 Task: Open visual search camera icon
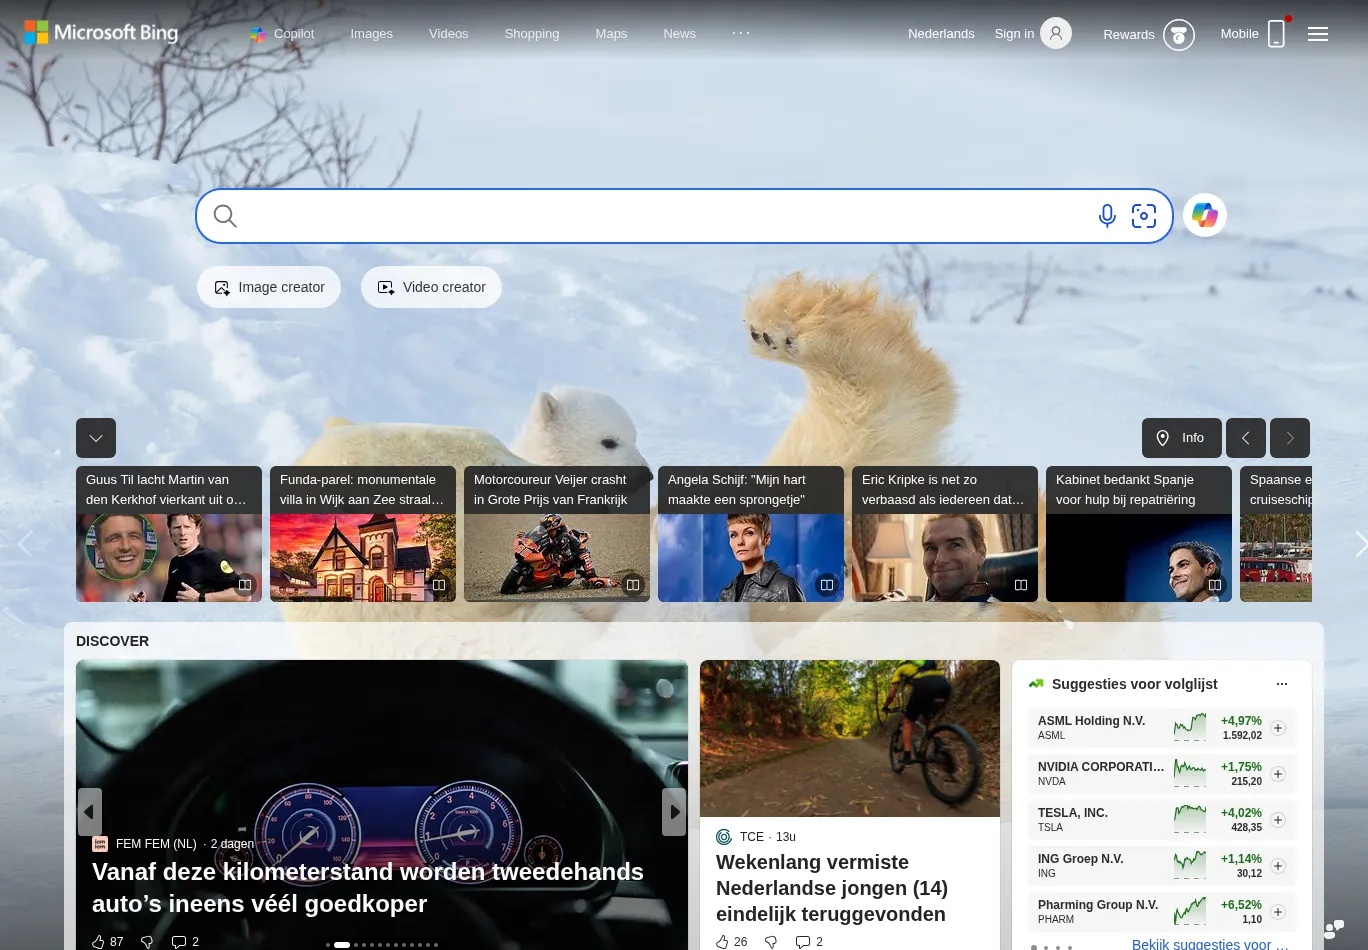point(1144,216)
